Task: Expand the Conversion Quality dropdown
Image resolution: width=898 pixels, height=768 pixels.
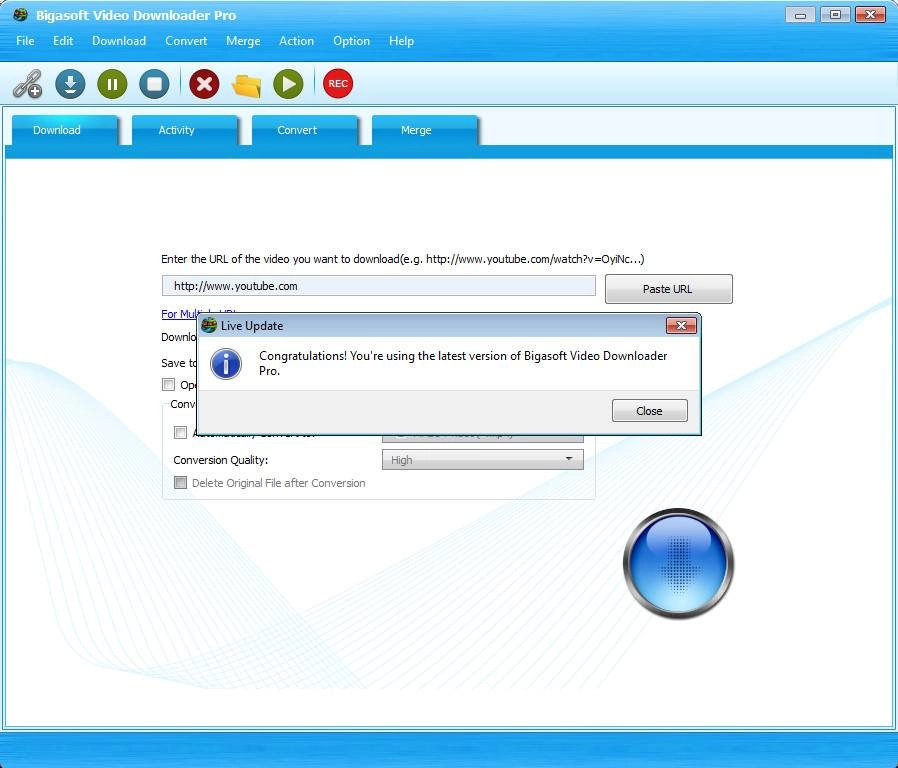Action: pyautogui.click(x=483, y=459)
